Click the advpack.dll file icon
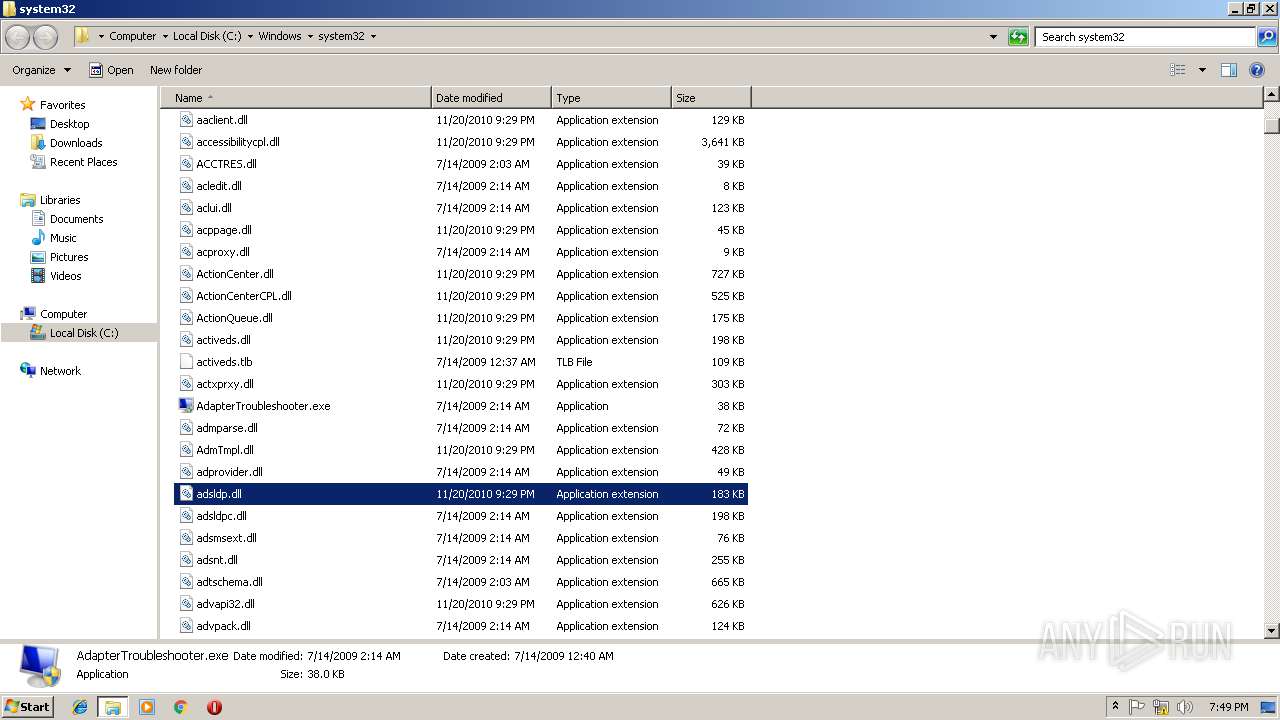The image size is (1280, 720). point(186,626)
